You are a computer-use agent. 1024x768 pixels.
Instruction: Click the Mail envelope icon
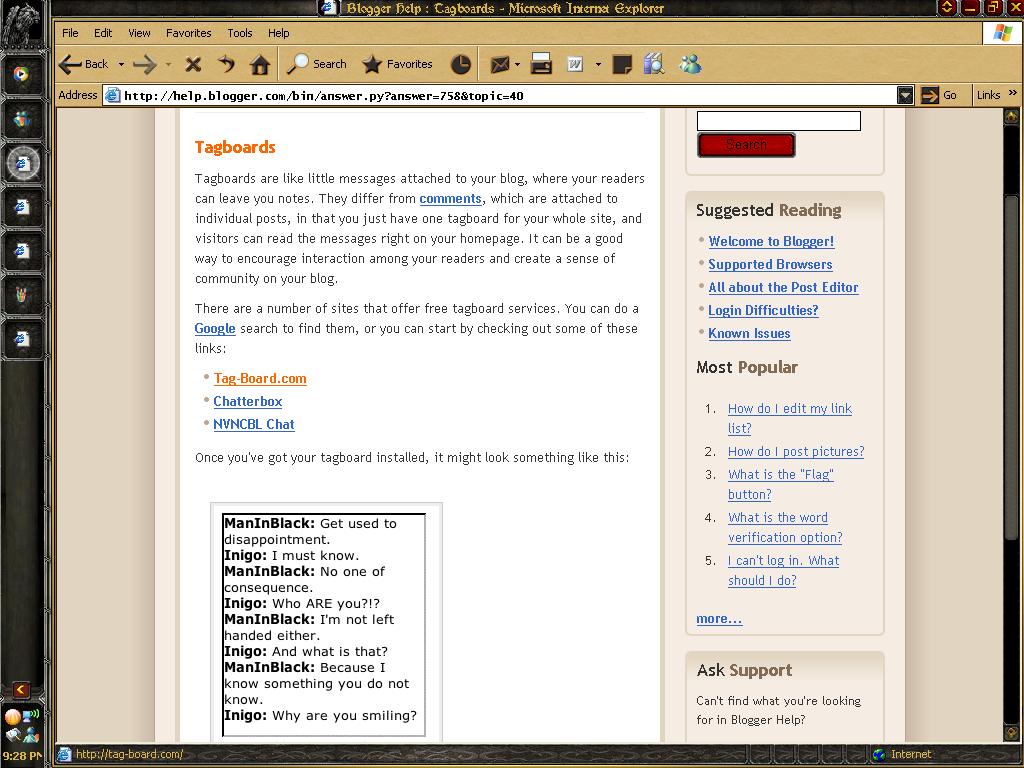pos(500,64)
